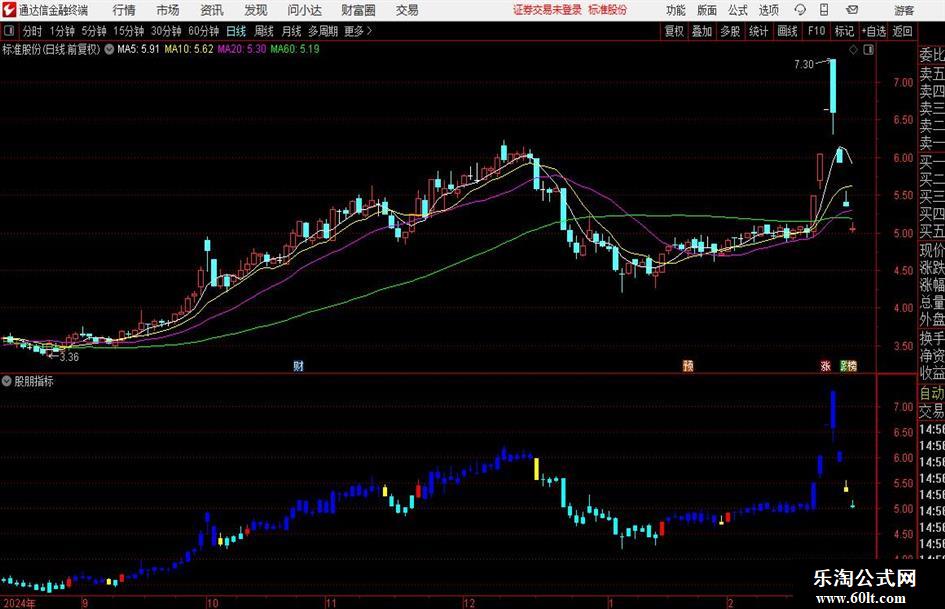Click the 预 event marker on chart
This screenshot has height=609, width=945.
click(x=688, y=366)
